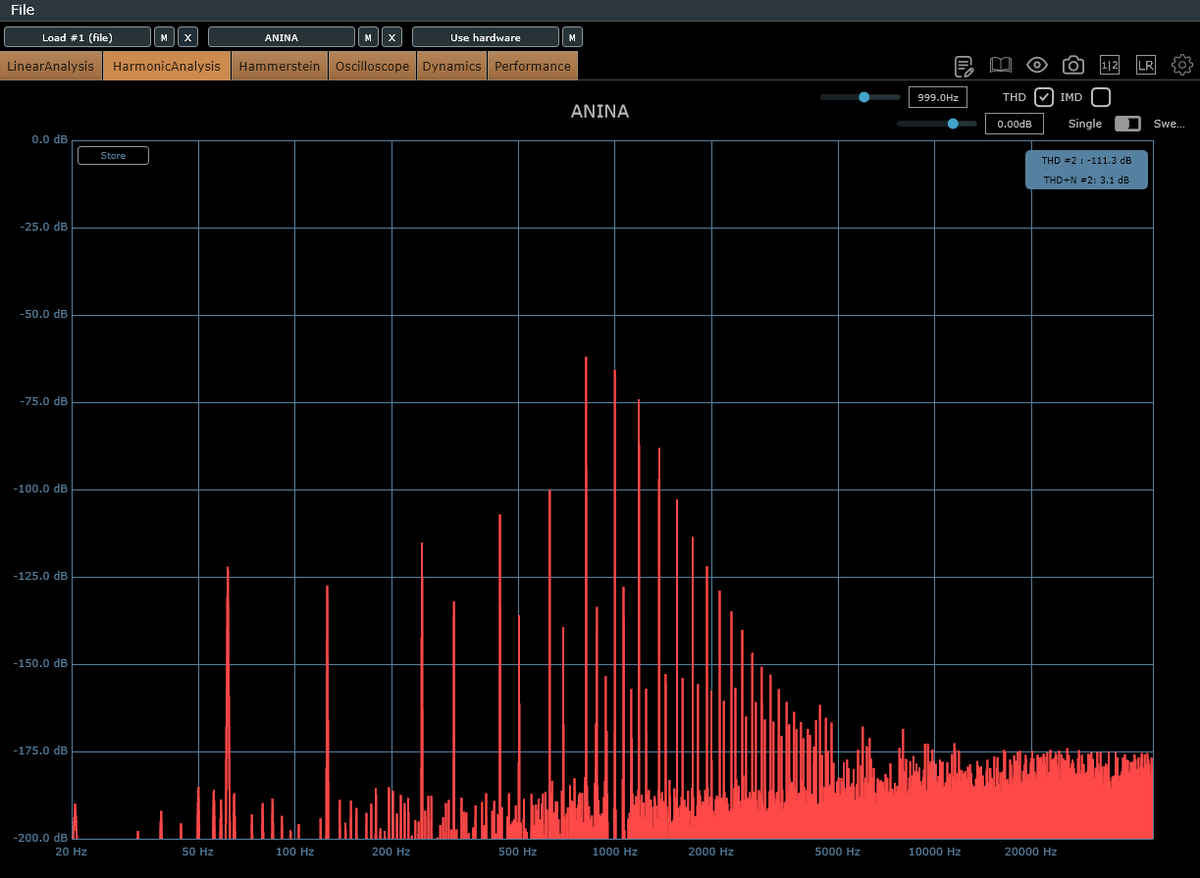This screenshot has height=878, width=1200.
Task: Click the level dB slider handle
Action: coord(953,124)
